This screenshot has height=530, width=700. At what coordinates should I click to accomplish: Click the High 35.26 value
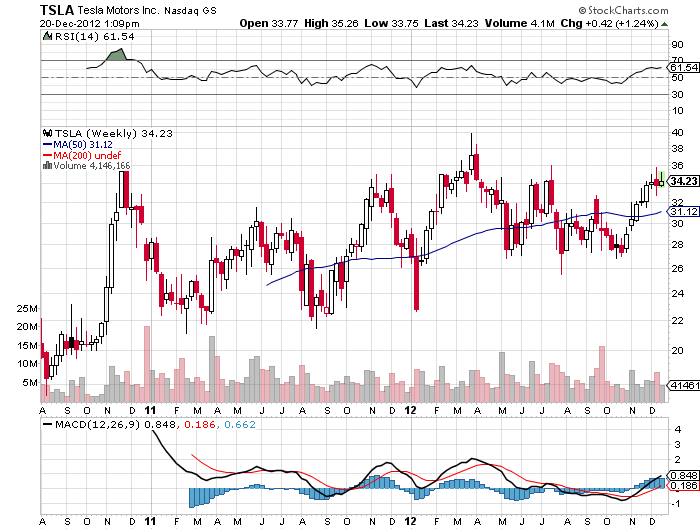(331, 23)
